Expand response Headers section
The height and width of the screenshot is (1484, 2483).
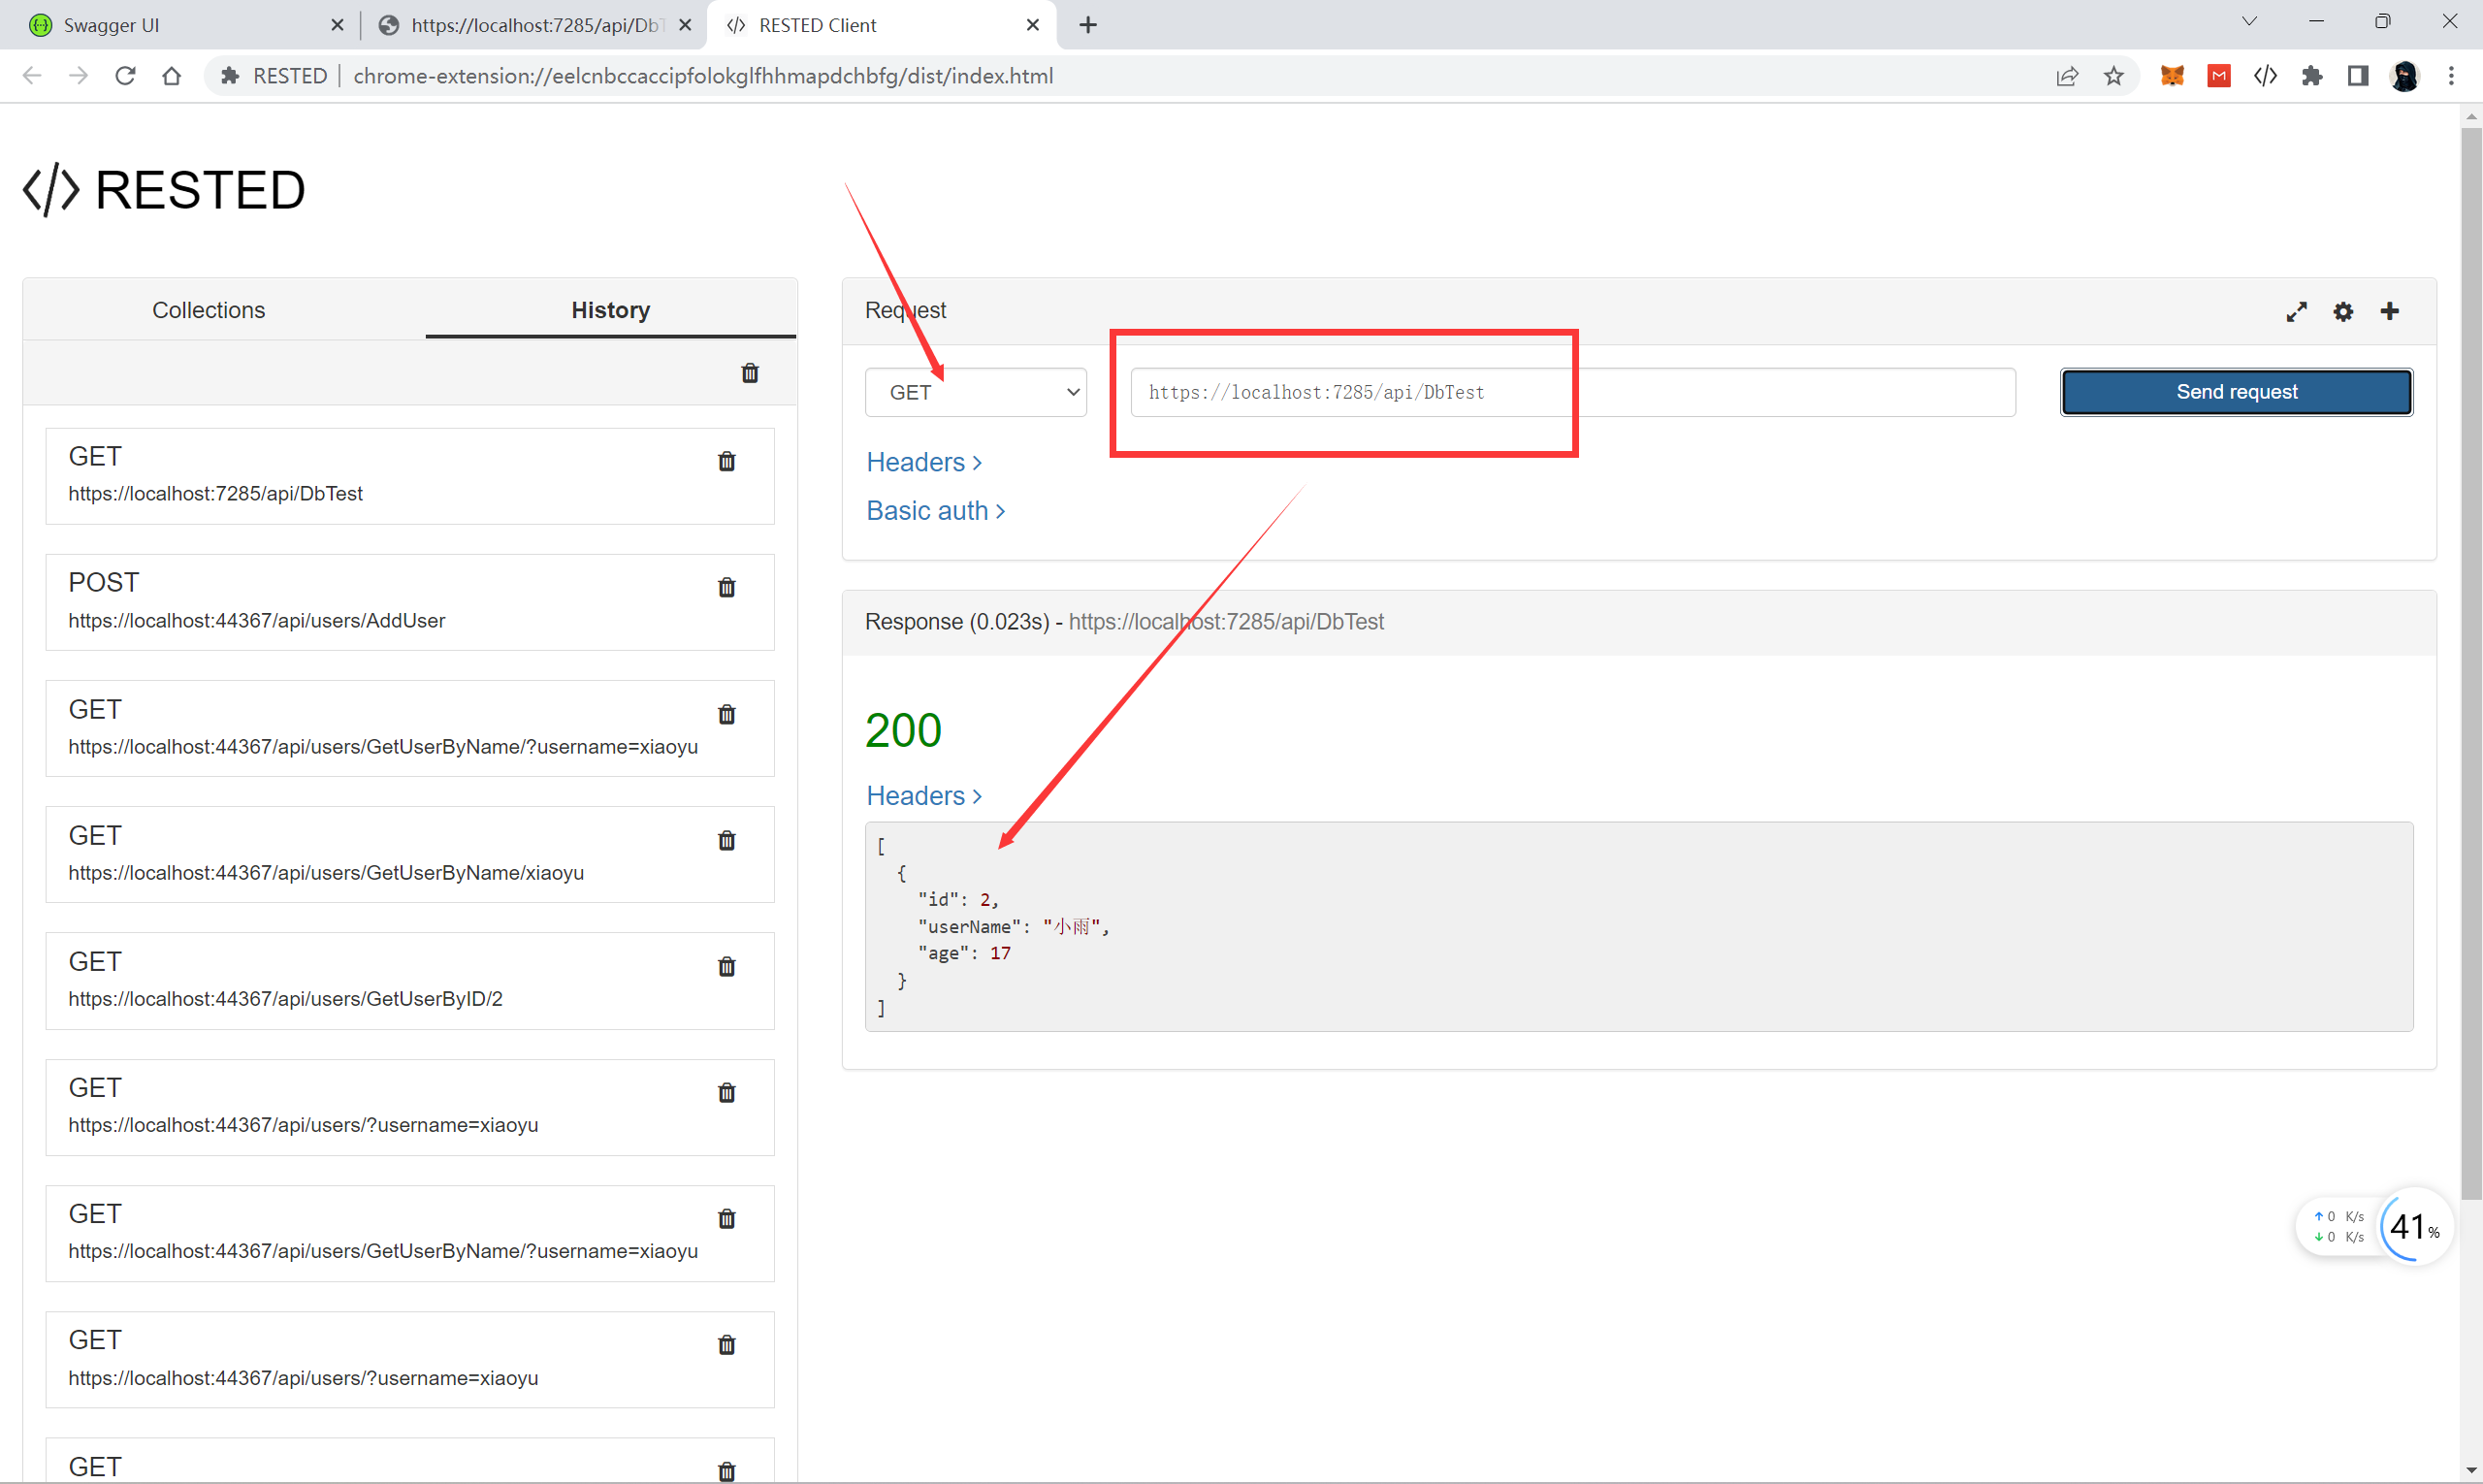pos(923,795)
